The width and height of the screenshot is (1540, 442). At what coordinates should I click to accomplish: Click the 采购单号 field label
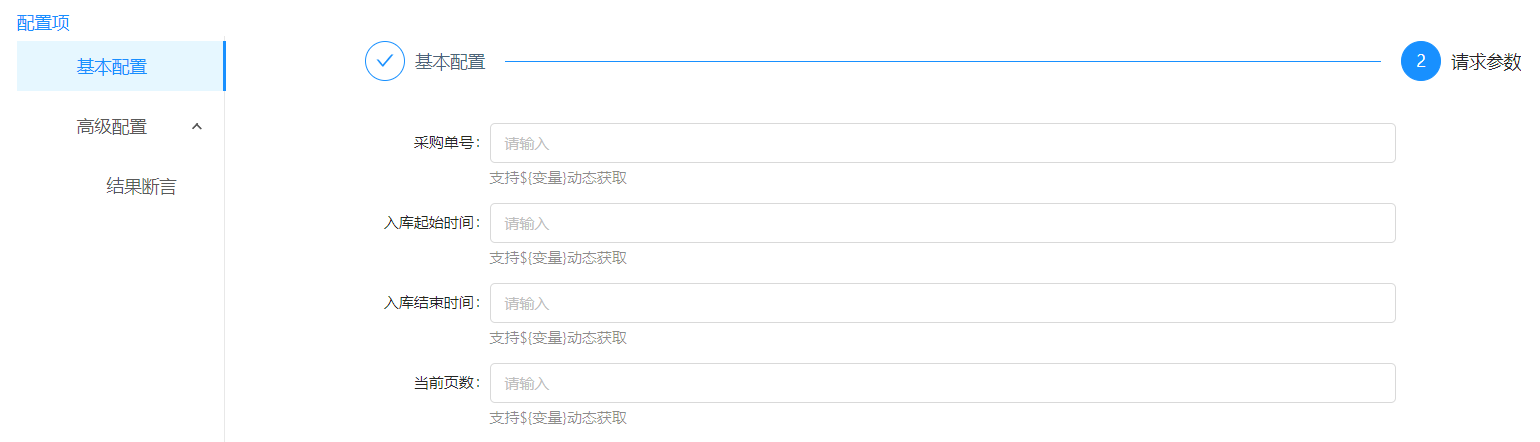[x=446, y=143]
